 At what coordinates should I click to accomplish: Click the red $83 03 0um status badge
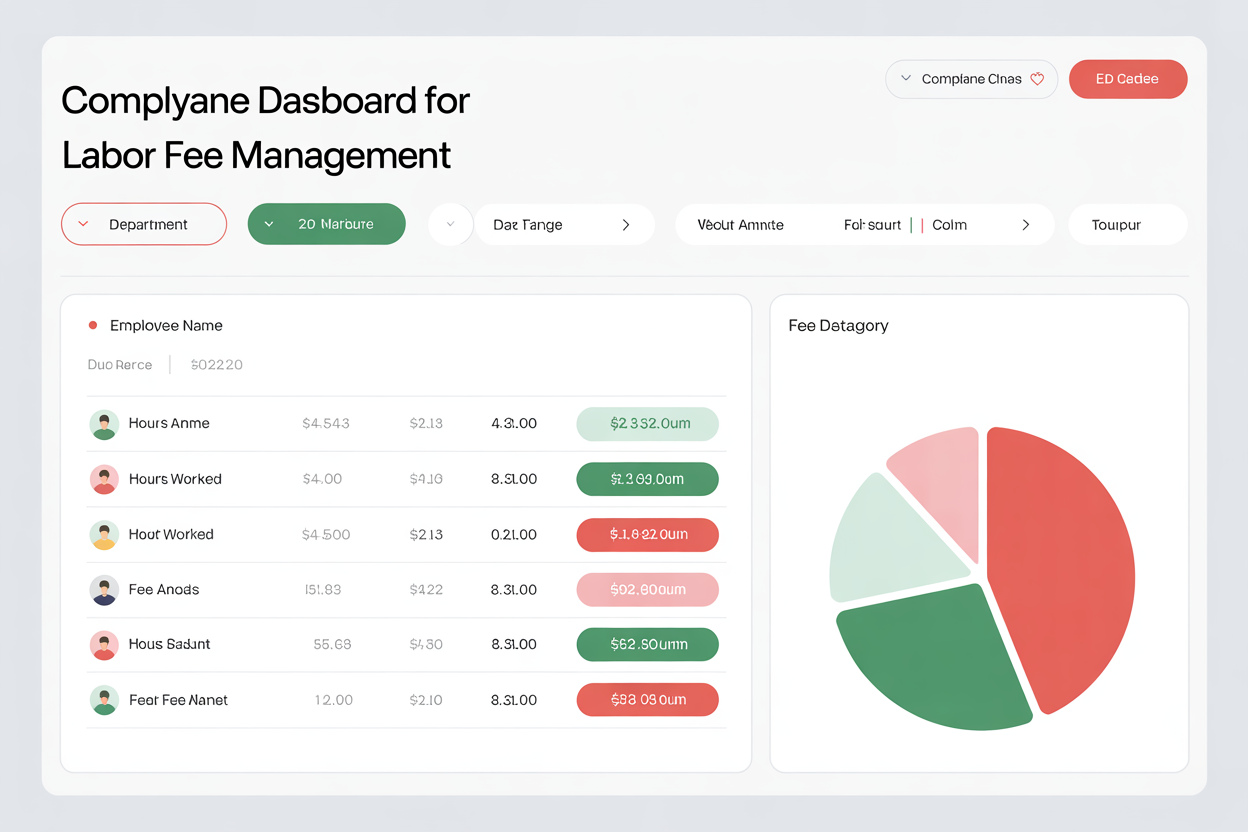coord(647,700)
